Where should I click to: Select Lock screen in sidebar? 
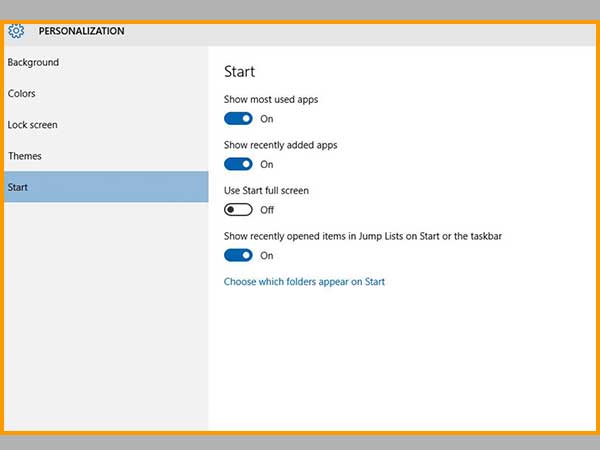pyautogui.click(x=106, y=125)
